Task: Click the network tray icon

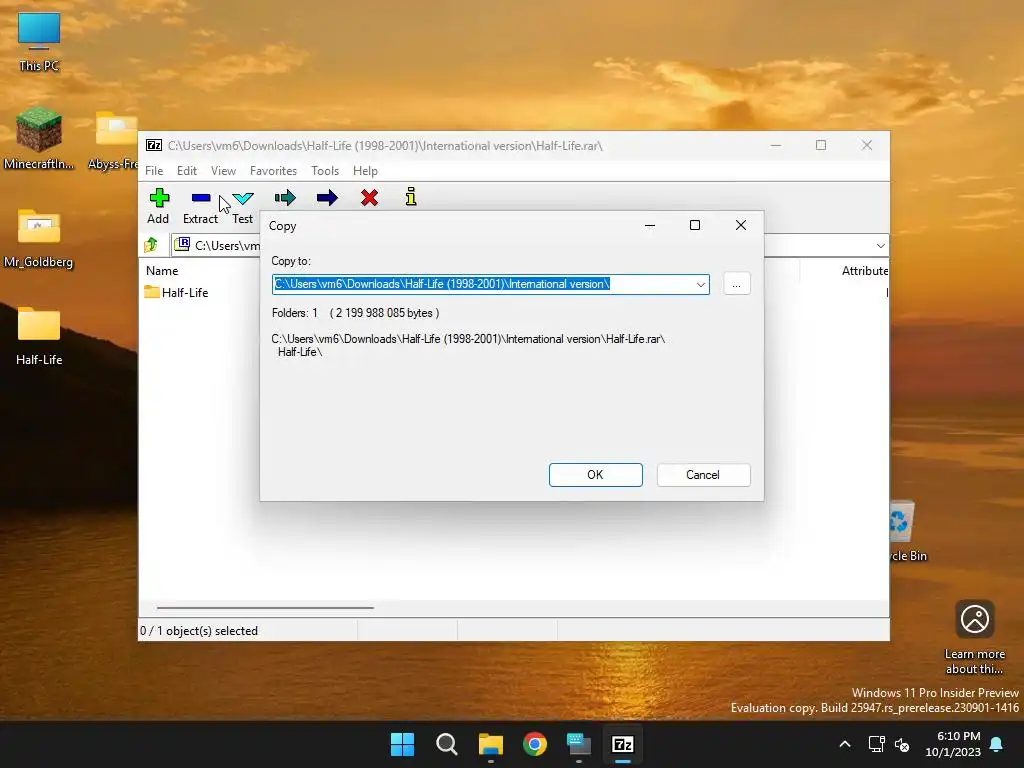Action: point(876,744)
